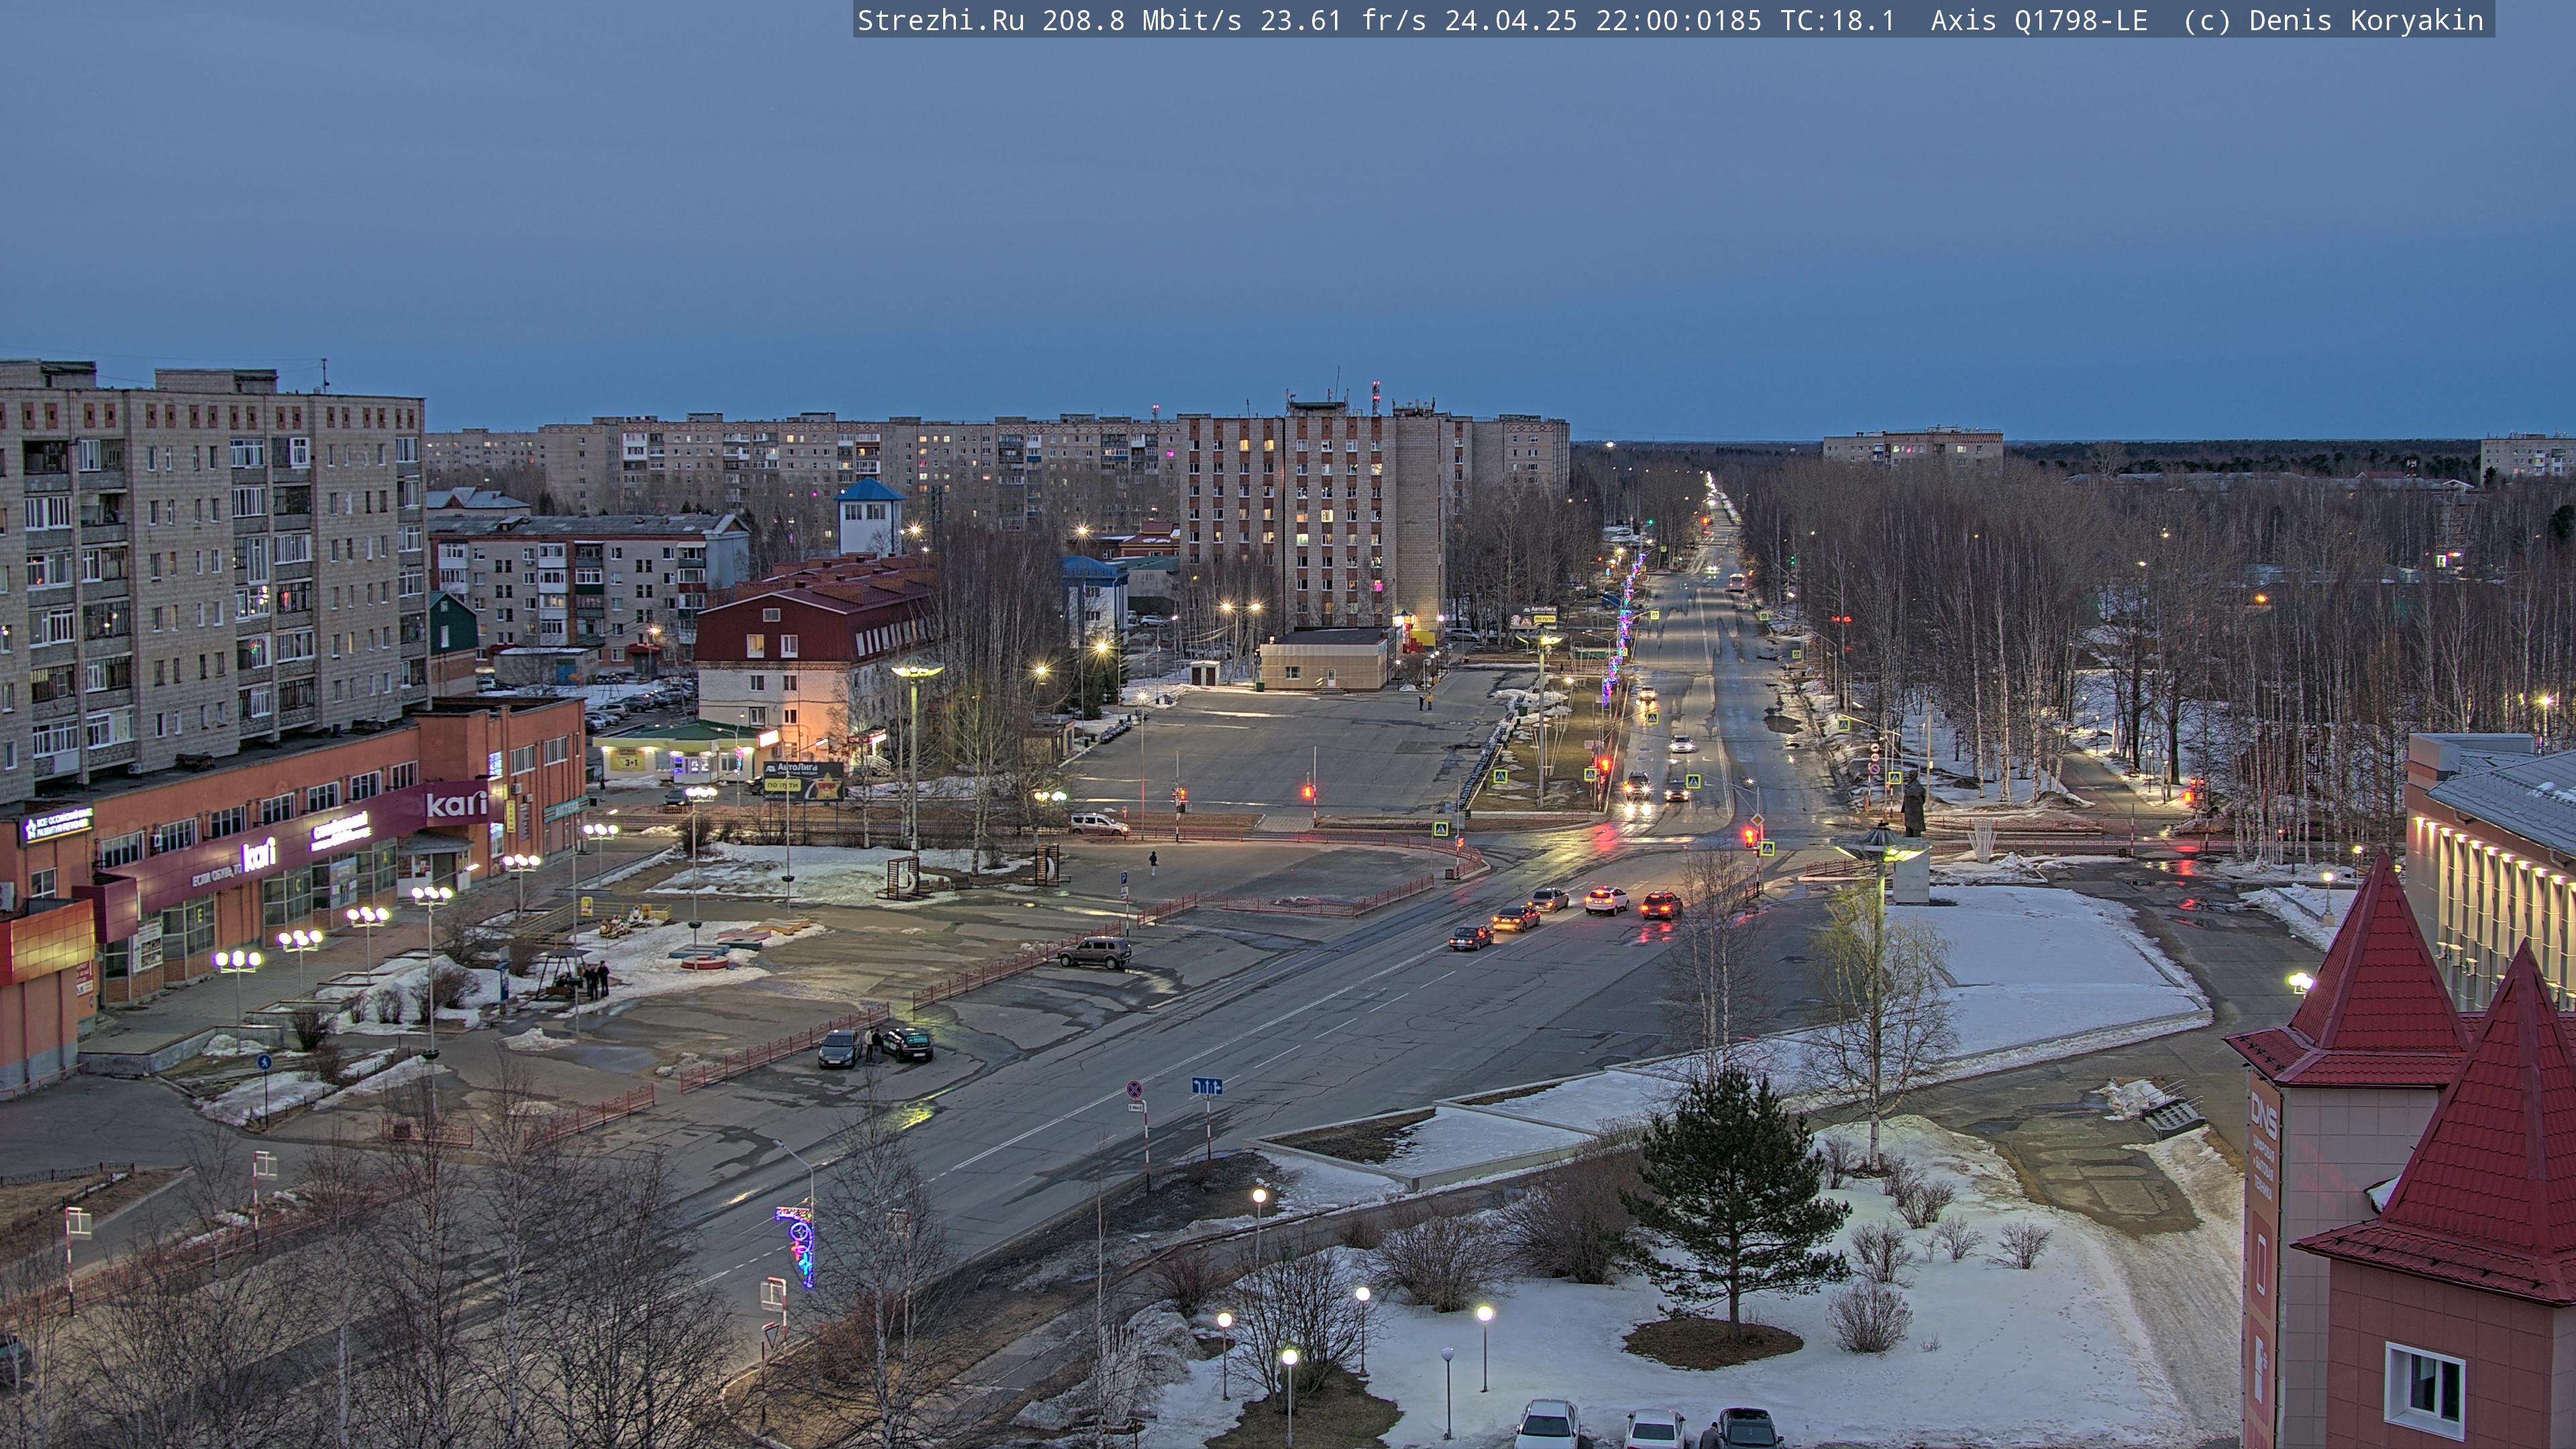
Task: Select the (c) Denis Koryakin credit
Action: point(2334,21)
